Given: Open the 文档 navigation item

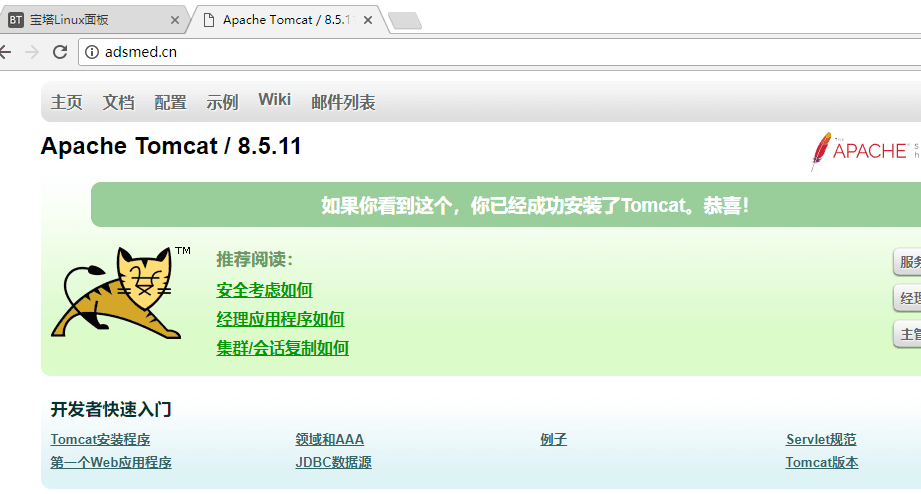Looking at the screenshot, I should [x=118, y=102].
